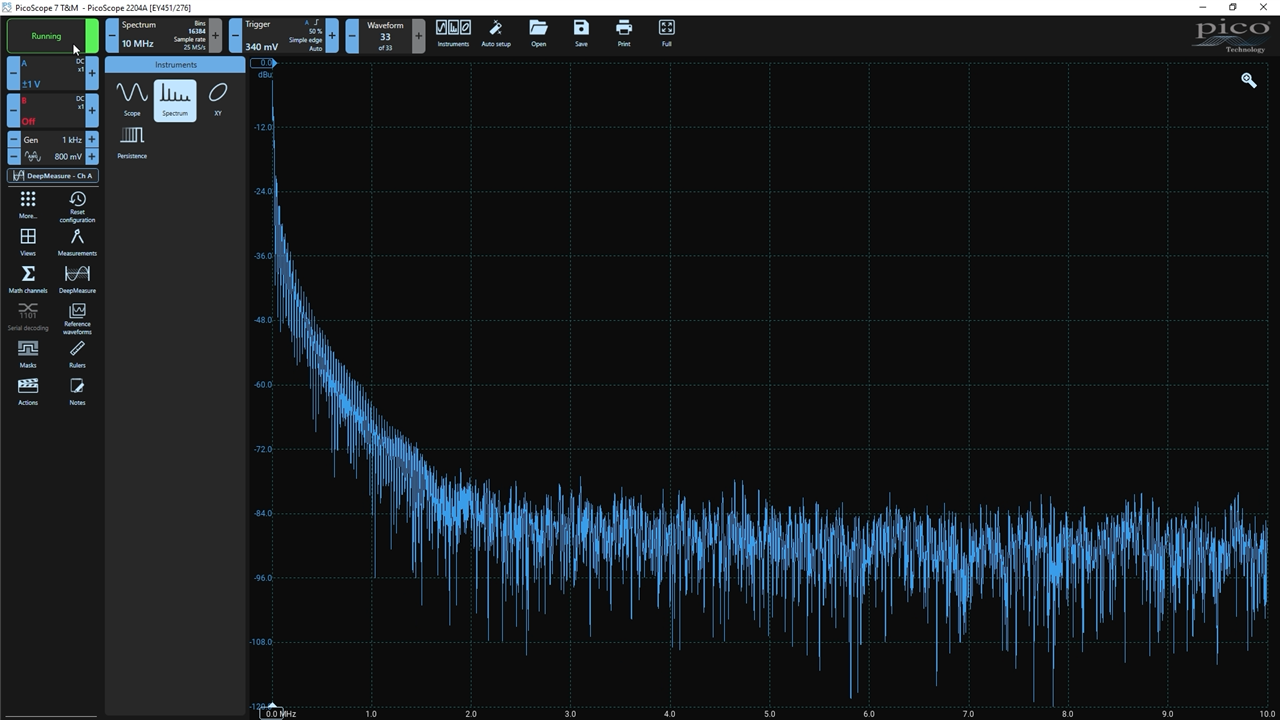Select the Persistence instrument
1280x720 pixels.
132,142
